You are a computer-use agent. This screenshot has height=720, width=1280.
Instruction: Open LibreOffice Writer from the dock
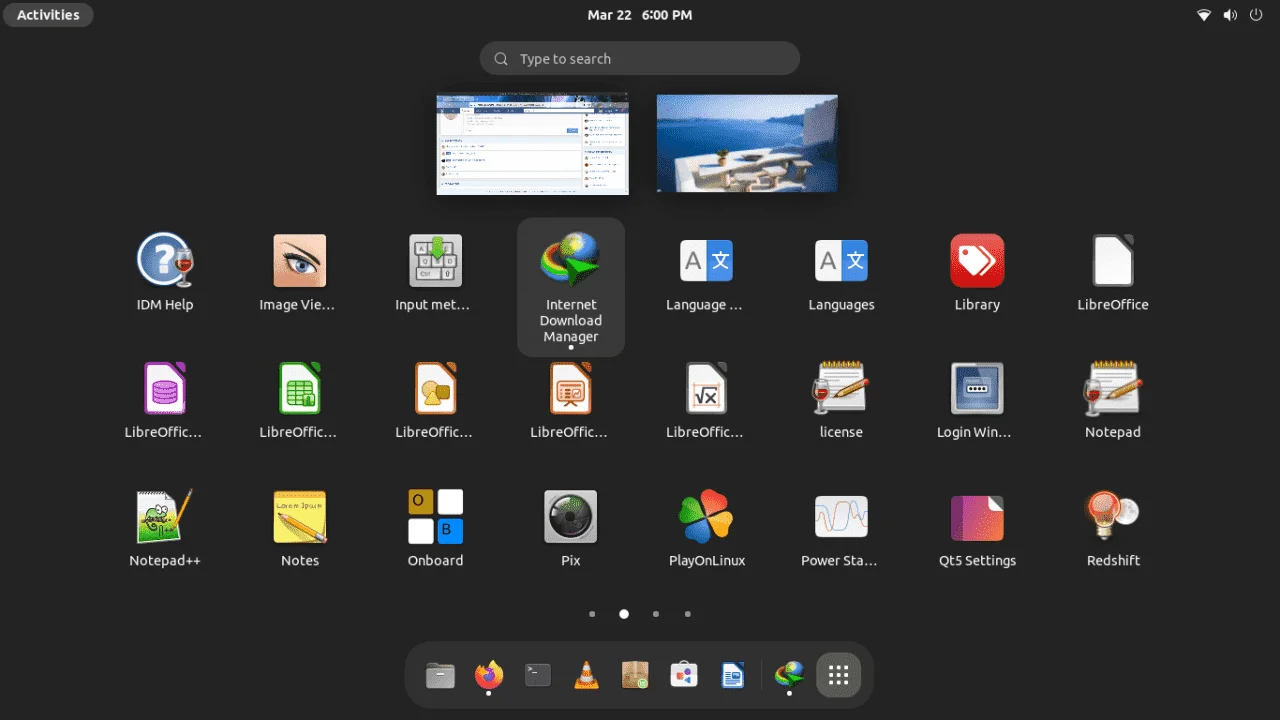732,676
